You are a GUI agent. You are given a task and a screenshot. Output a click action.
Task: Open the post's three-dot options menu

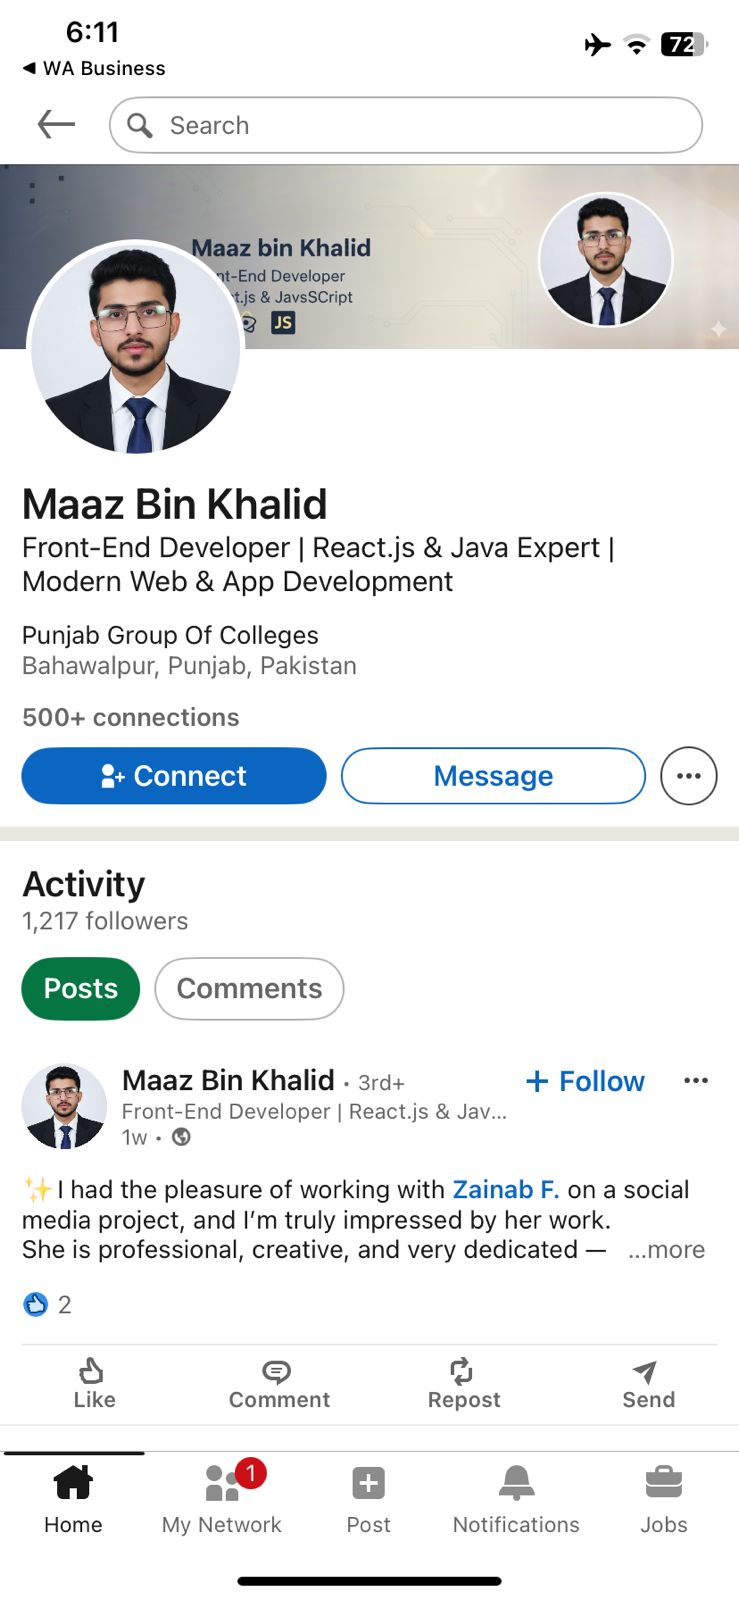tap(696, 1081)
